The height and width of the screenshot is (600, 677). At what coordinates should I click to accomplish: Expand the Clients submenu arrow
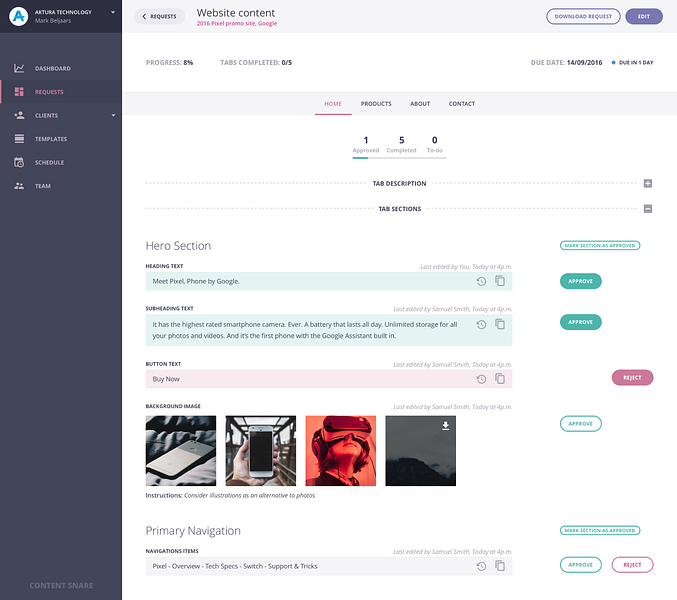(x=114, y=115)
